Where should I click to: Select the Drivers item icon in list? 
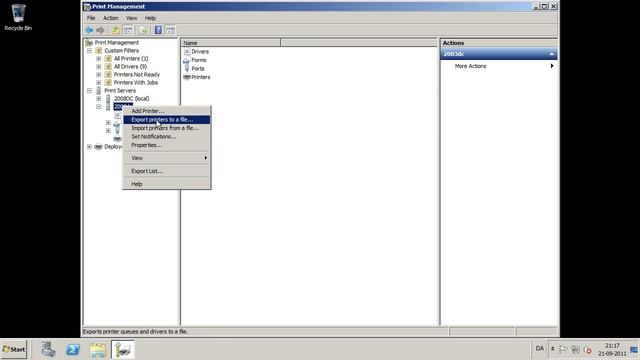click(187, 51)
